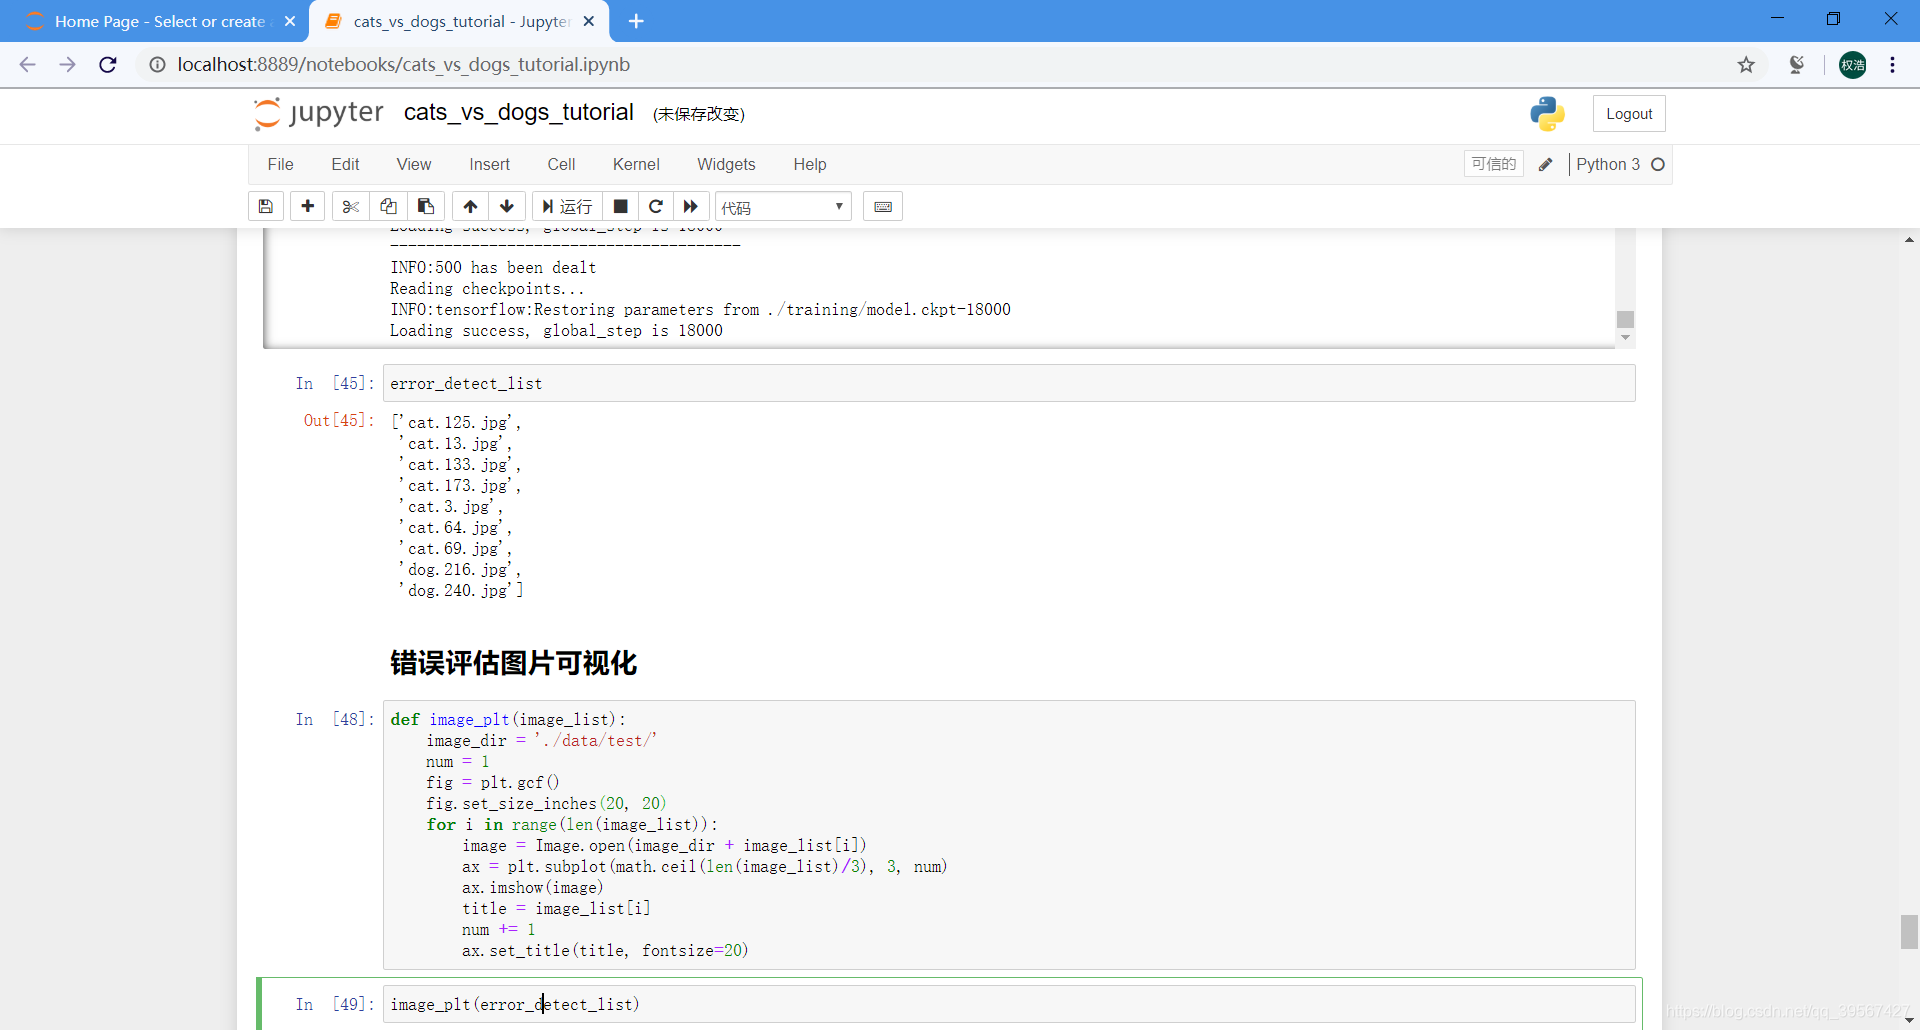Click page vertical scrollbar thumb
Screen dimensions: 1920x1030
[1909, 931]
